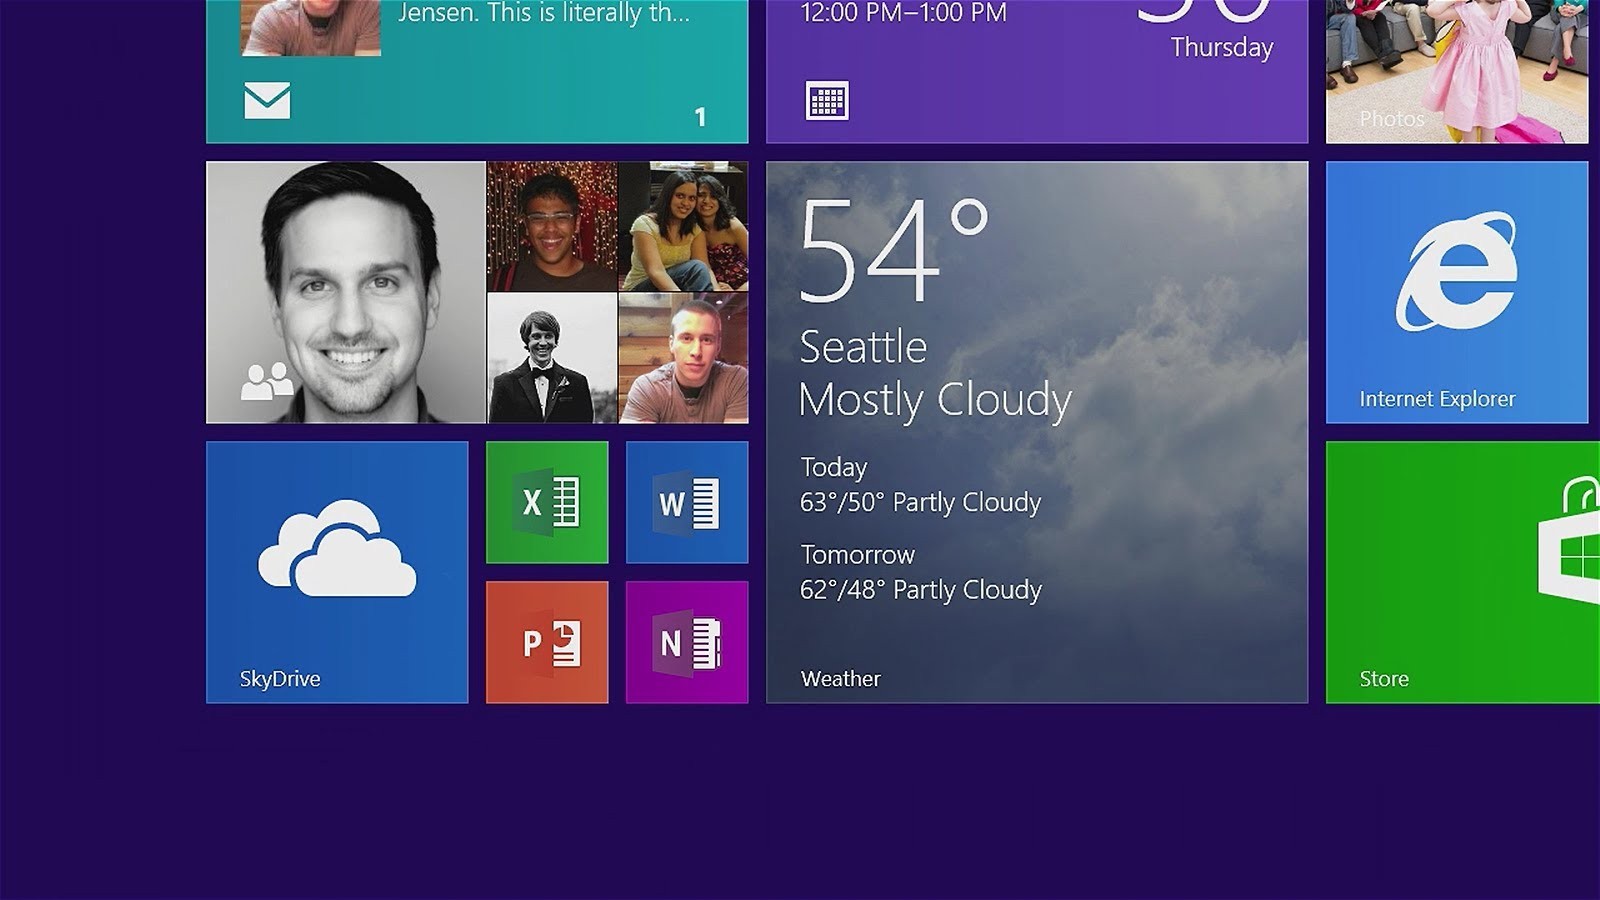Click the unread mail count badge
The height and width of the screenshot is (900, 1600).
click(700, 117)
